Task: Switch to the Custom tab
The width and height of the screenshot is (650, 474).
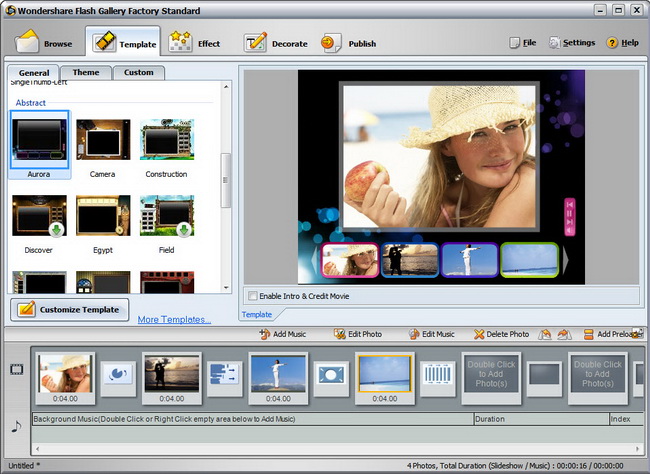Action: tap(139, 73)
